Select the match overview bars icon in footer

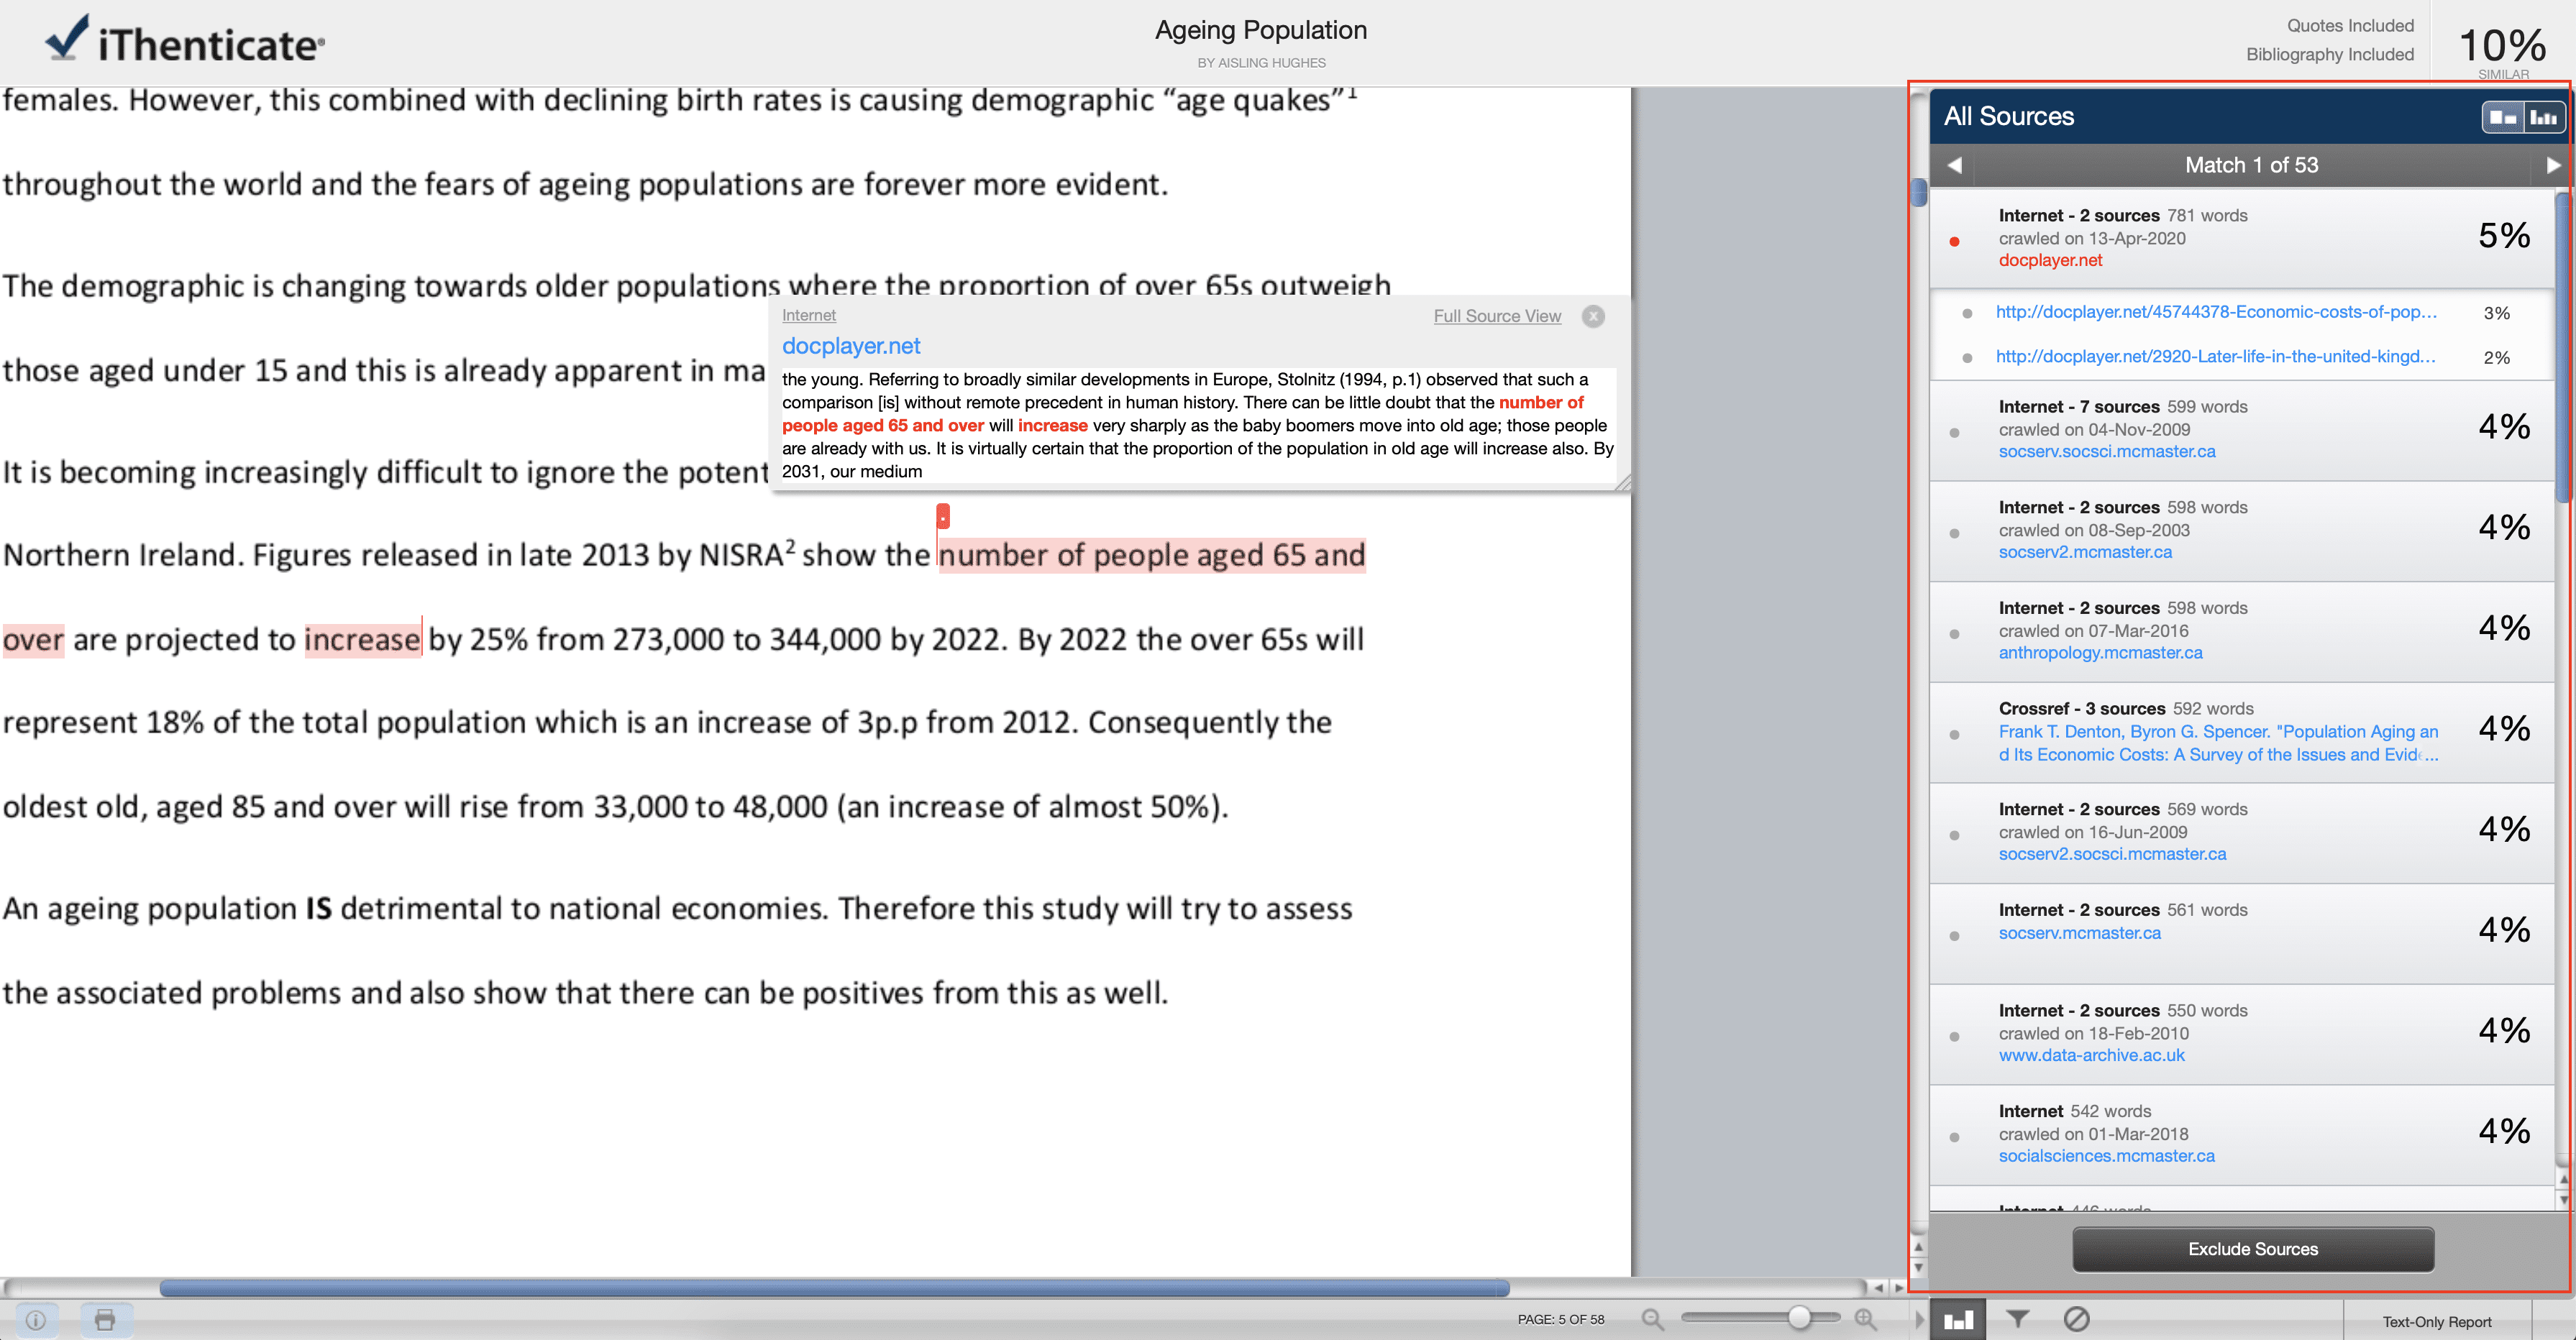tap(1957, 1320)
